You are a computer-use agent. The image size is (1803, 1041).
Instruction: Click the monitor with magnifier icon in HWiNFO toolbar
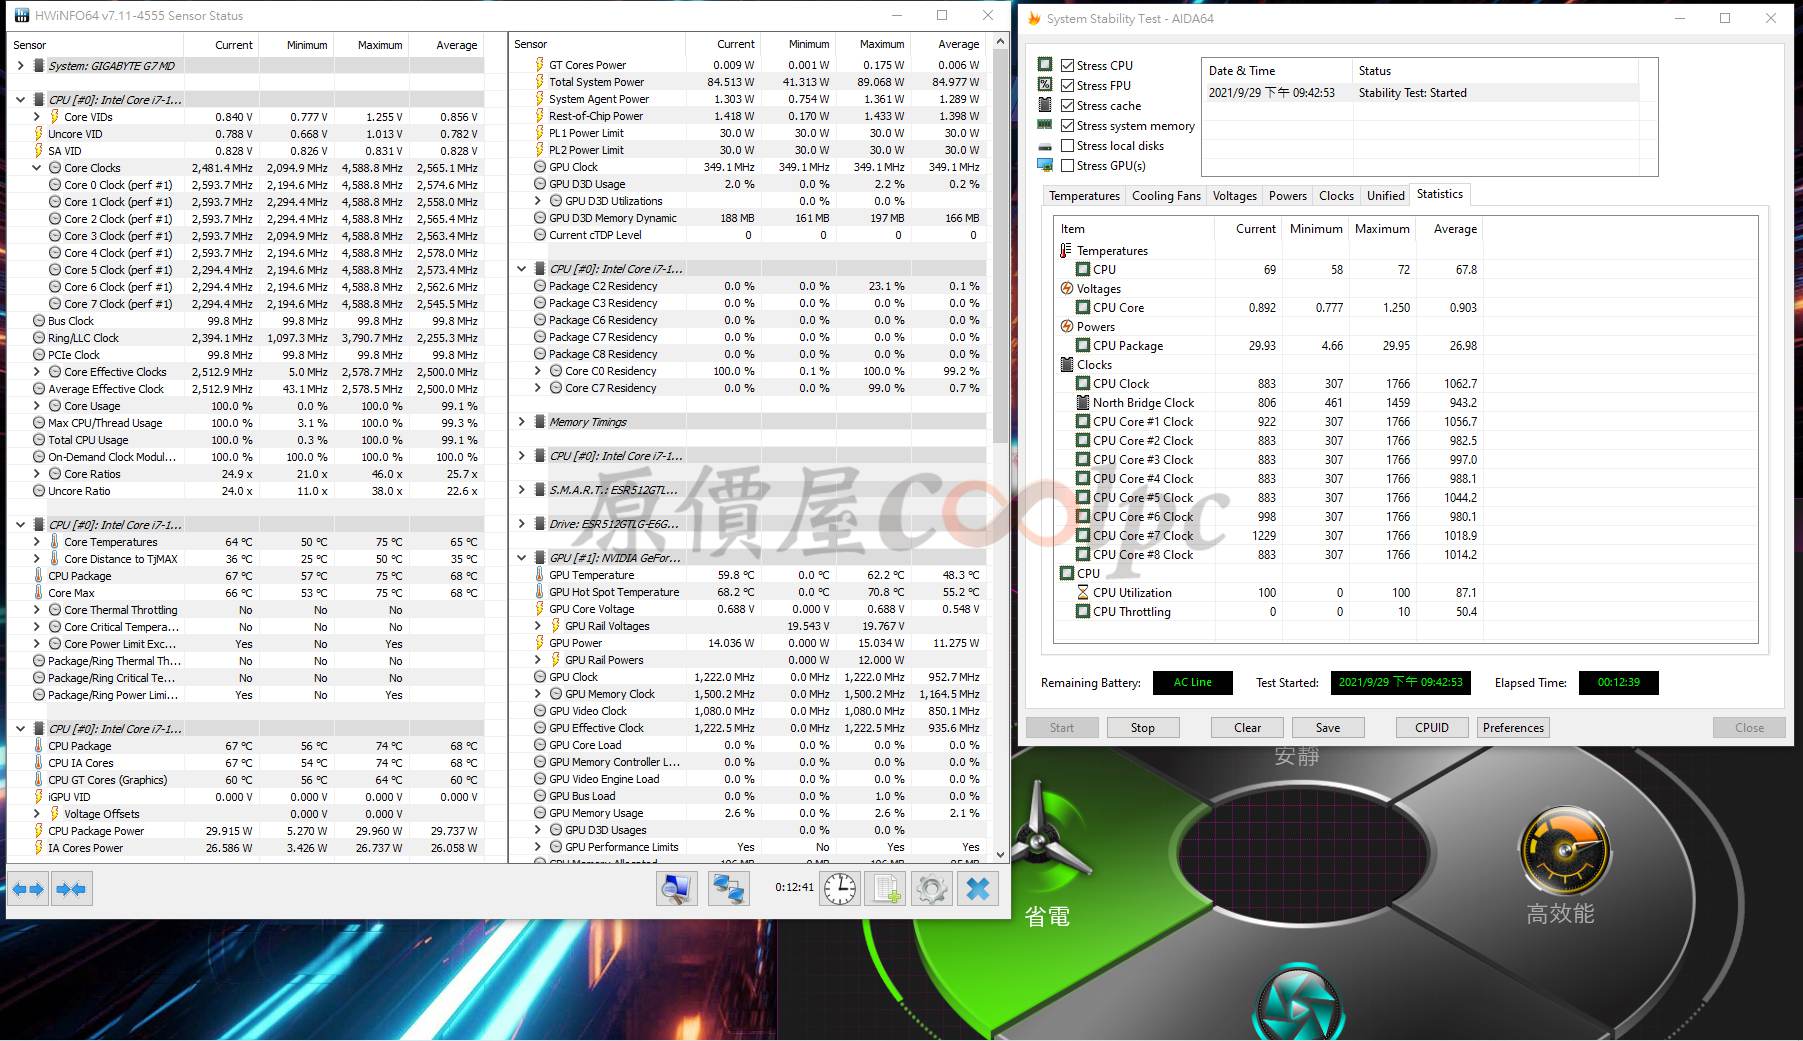pyautogui.click(x=677, y=888)
